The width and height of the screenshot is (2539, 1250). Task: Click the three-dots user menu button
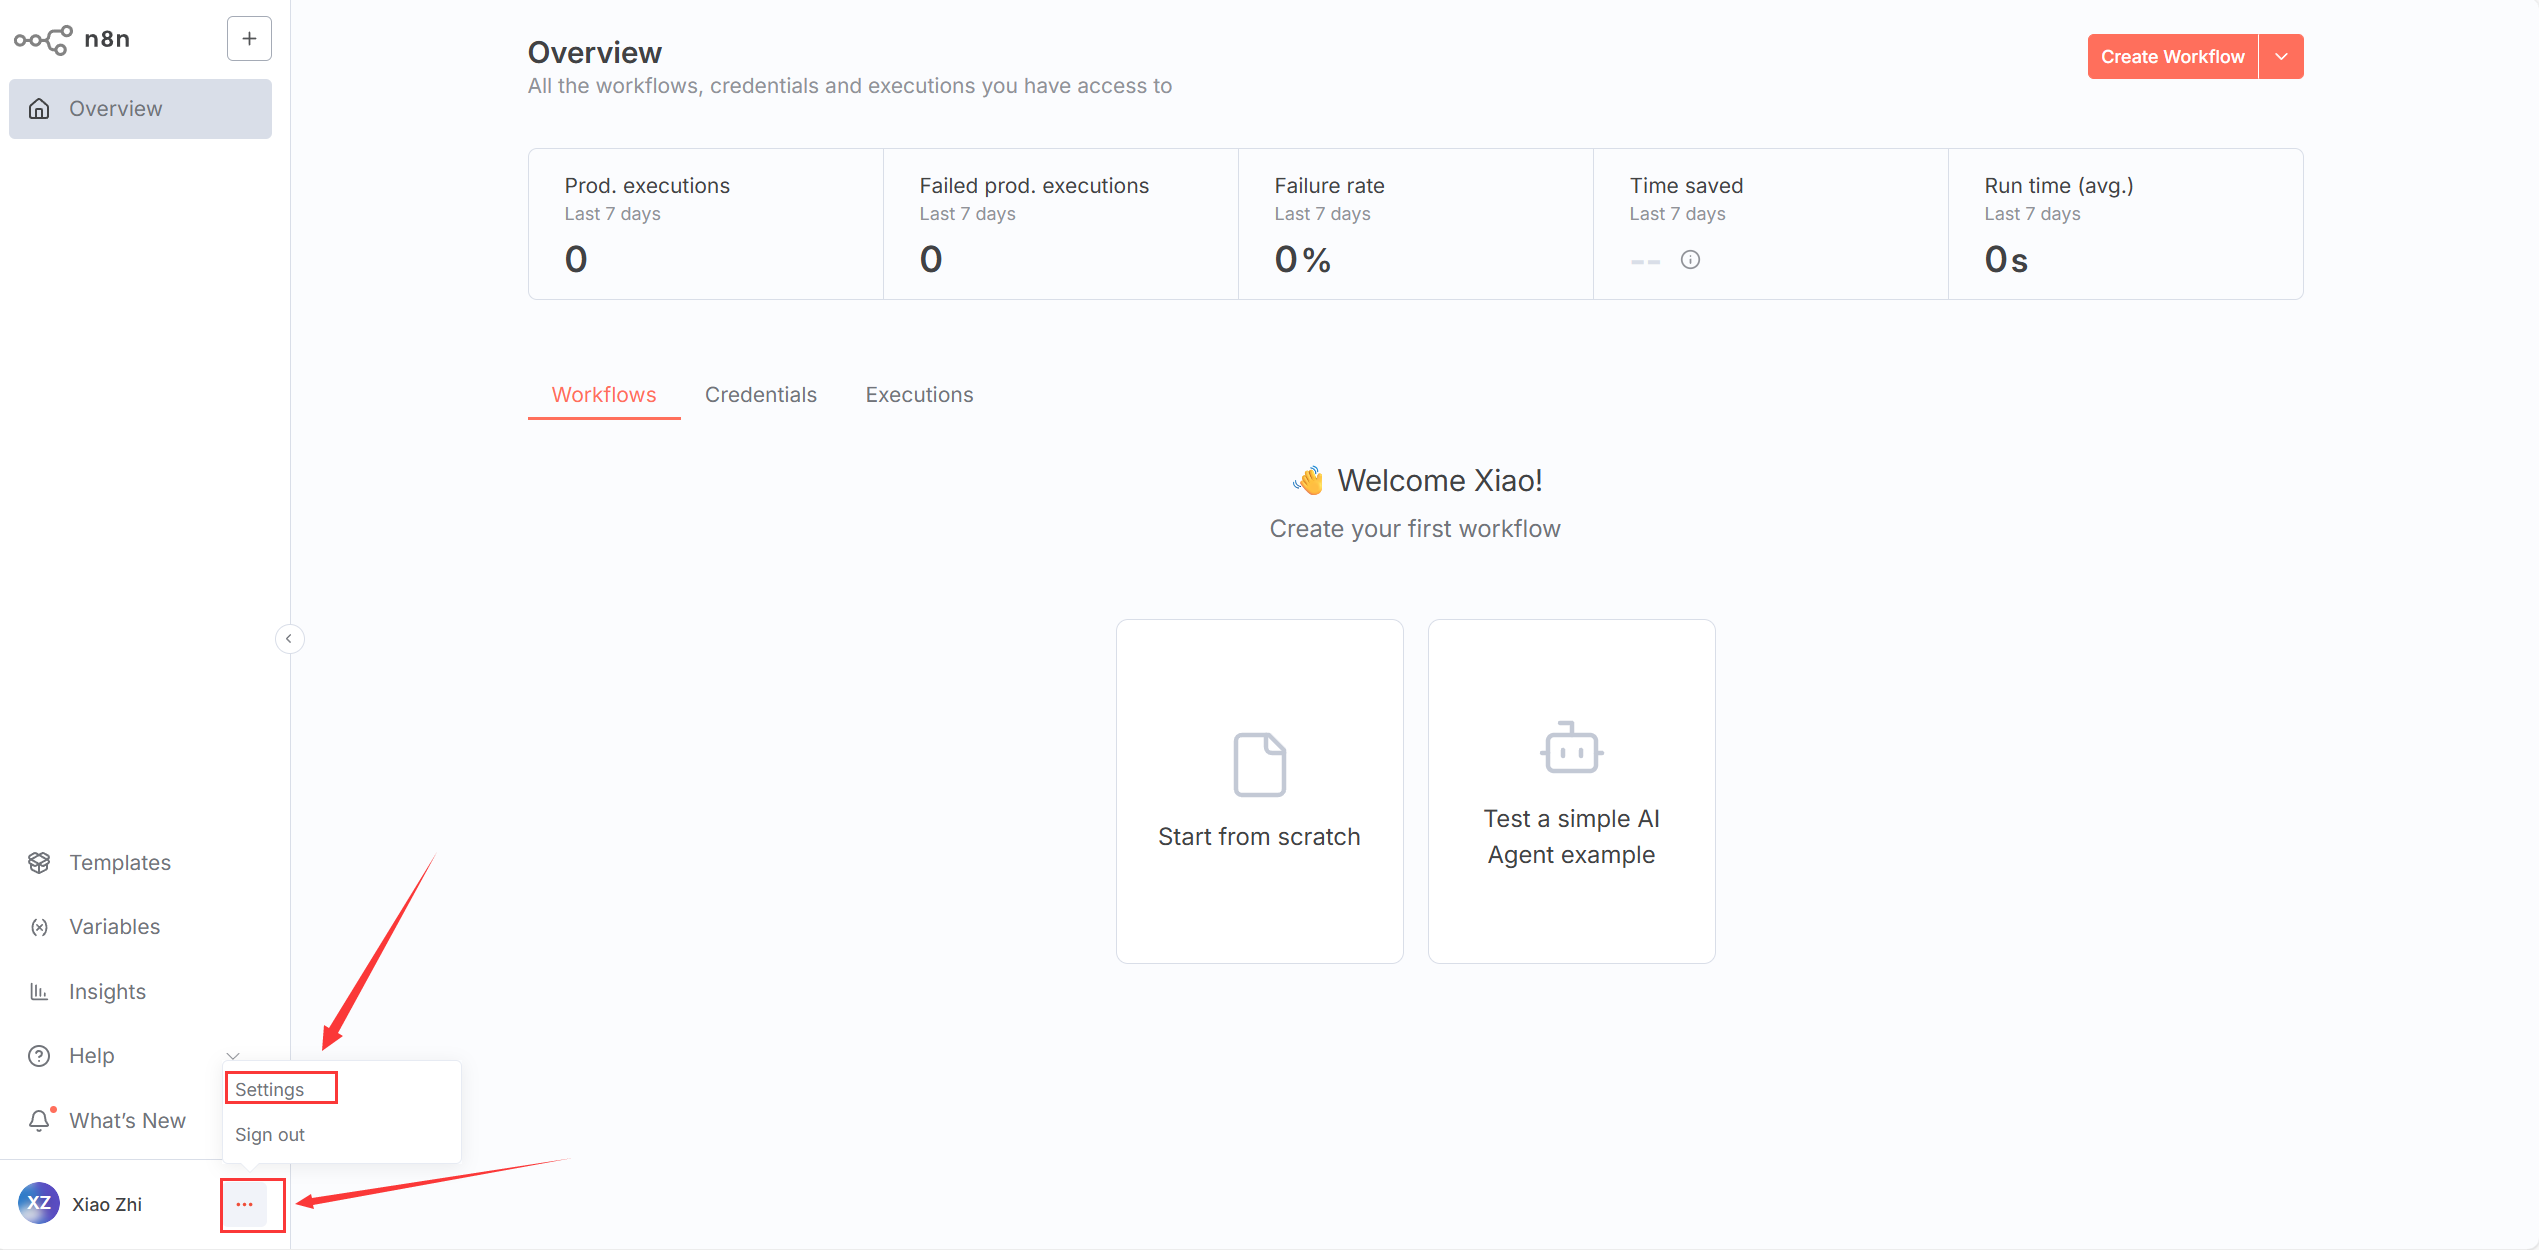pos(245,1204)
